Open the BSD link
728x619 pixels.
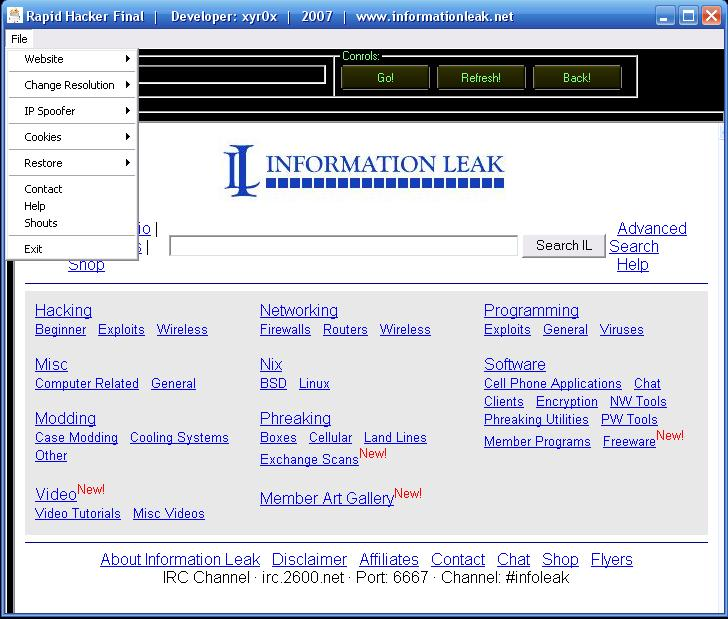(x=273, y=384)
